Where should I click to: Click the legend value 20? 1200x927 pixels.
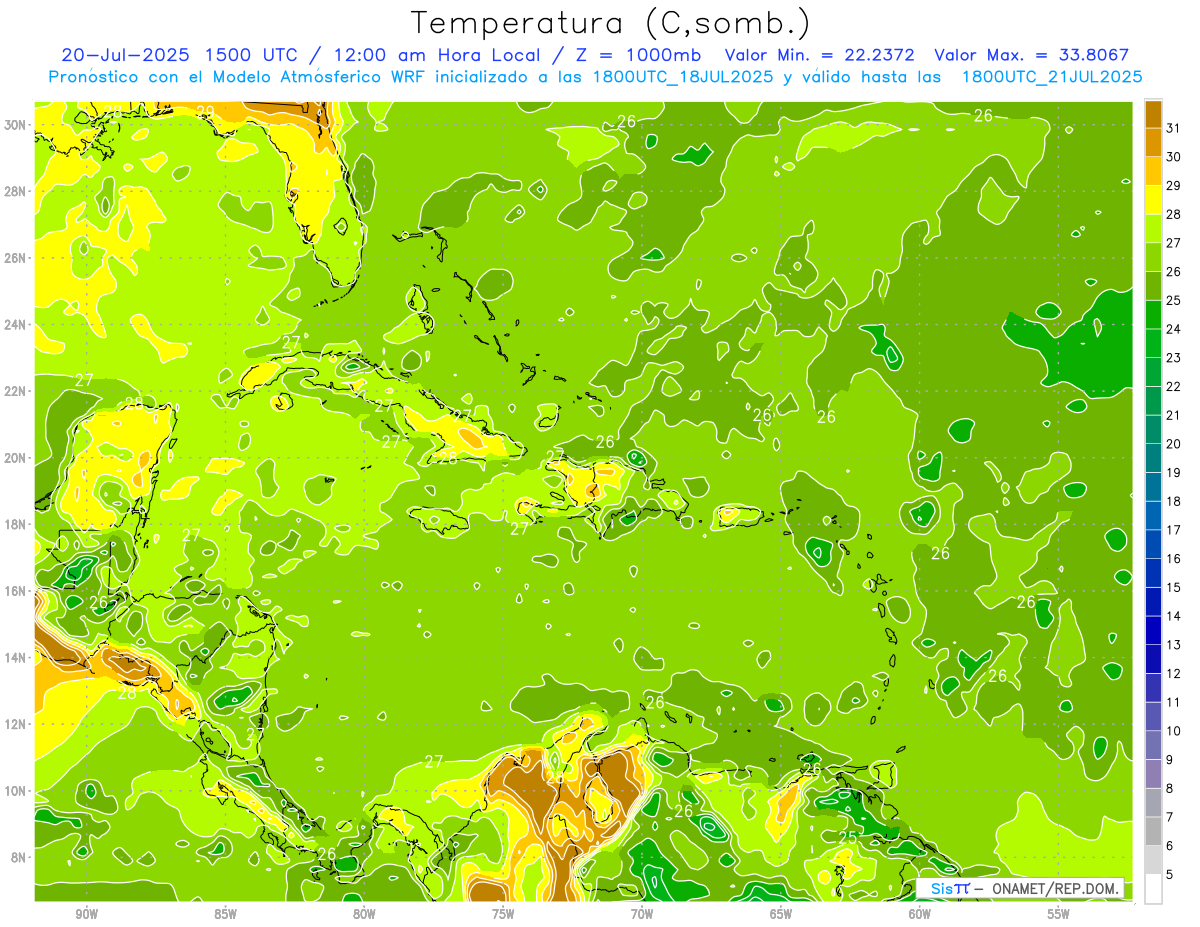click(1173, 444)
